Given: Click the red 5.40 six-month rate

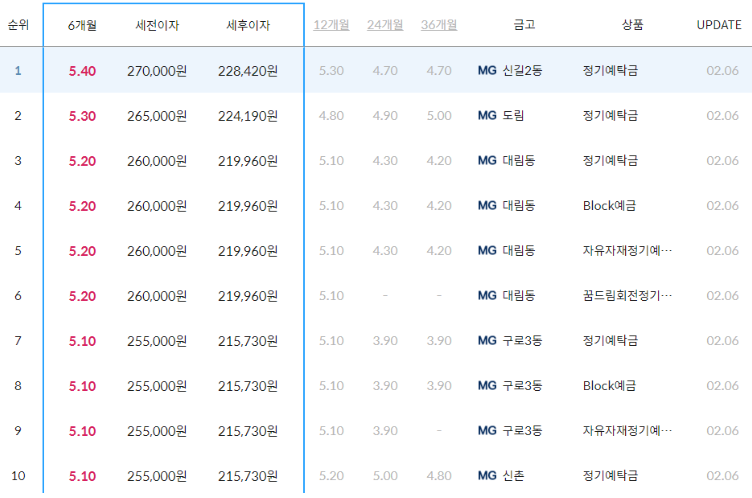Looking at the screenshot, I should (82, 71).
